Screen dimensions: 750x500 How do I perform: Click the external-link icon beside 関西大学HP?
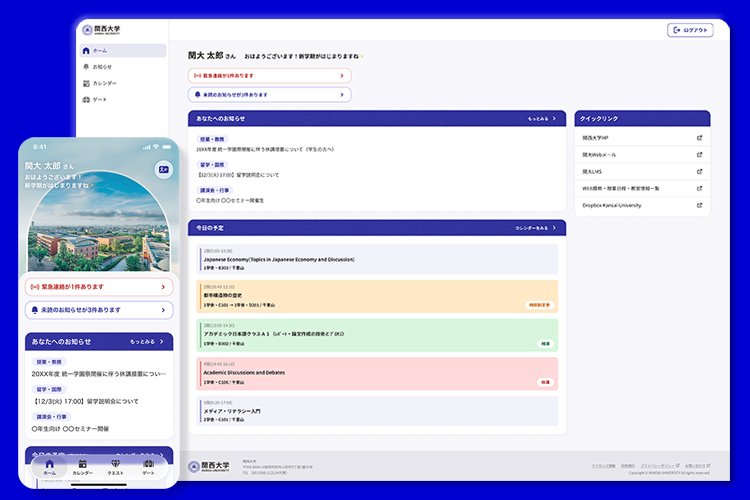coord(699,138)
